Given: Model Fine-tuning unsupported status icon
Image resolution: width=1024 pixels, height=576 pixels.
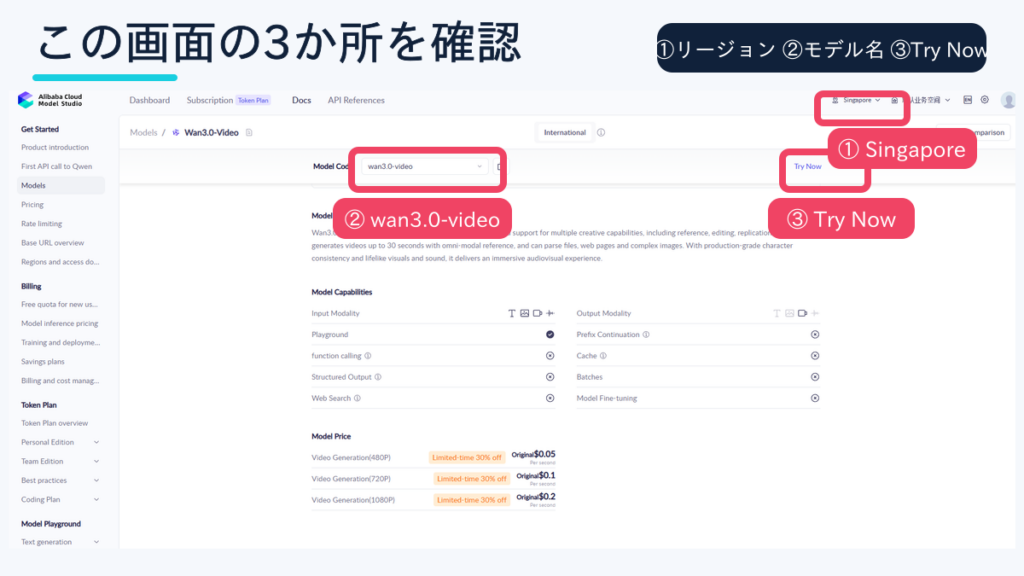Looking at the screenshot, I should coord(815,398).
